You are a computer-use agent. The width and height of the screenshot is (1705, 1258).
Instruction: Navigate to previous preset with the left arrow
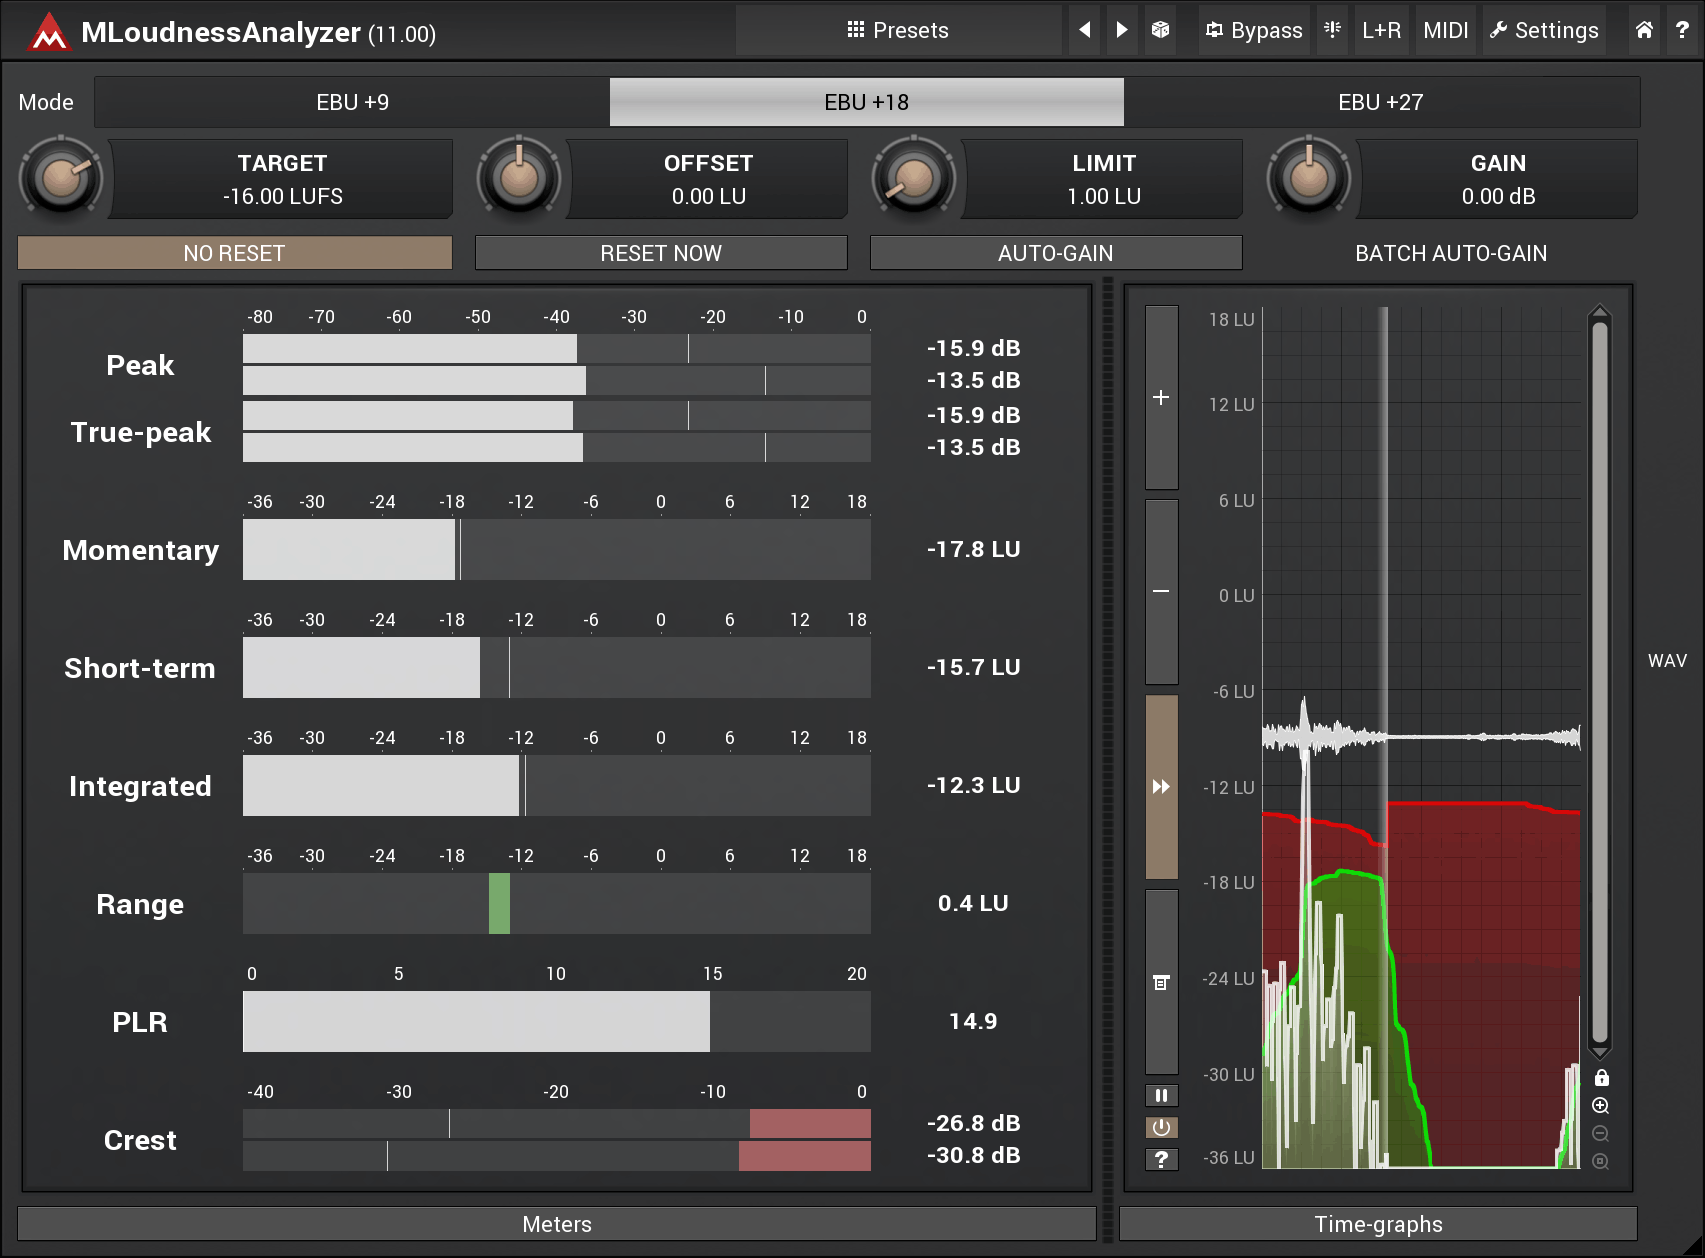[1084, 30]
